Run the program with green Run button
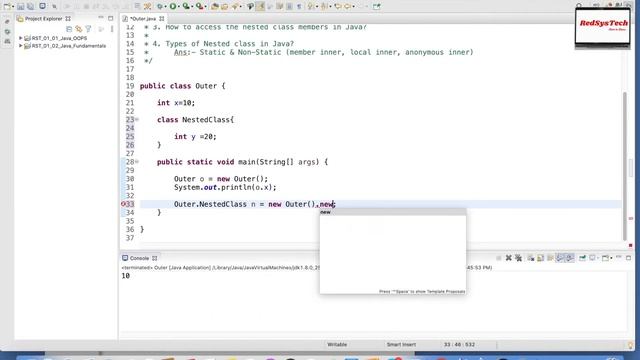 coord(173,7)
